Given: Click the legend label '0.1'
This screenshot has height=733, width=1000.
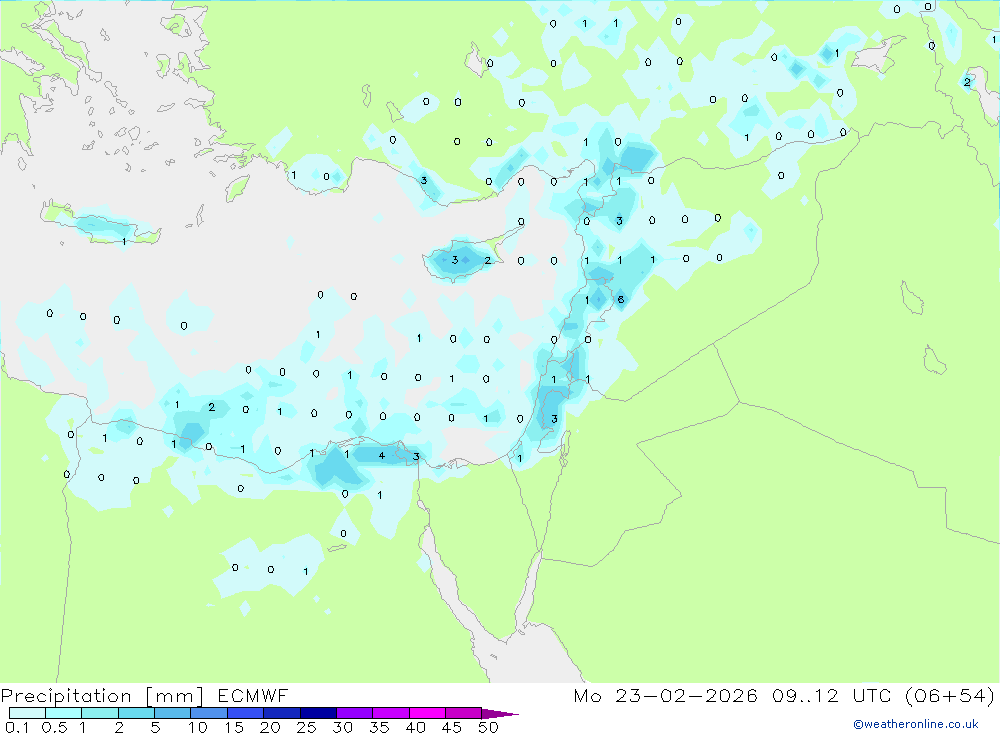Looking at the screenshot, I should 17,727.
